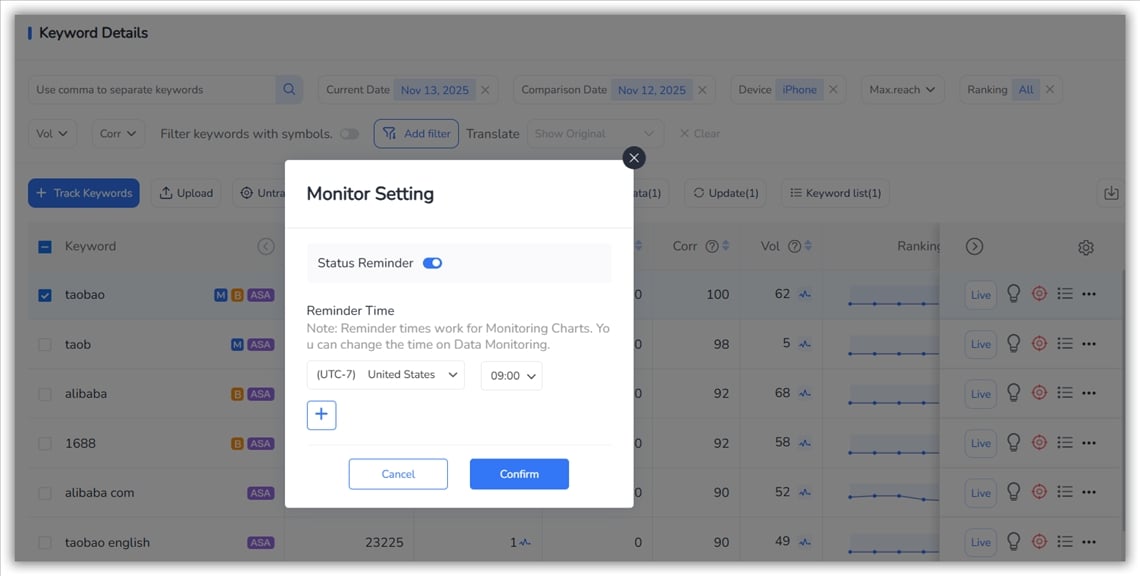Click the Update(1) menu item

click(x=724, y=192)
